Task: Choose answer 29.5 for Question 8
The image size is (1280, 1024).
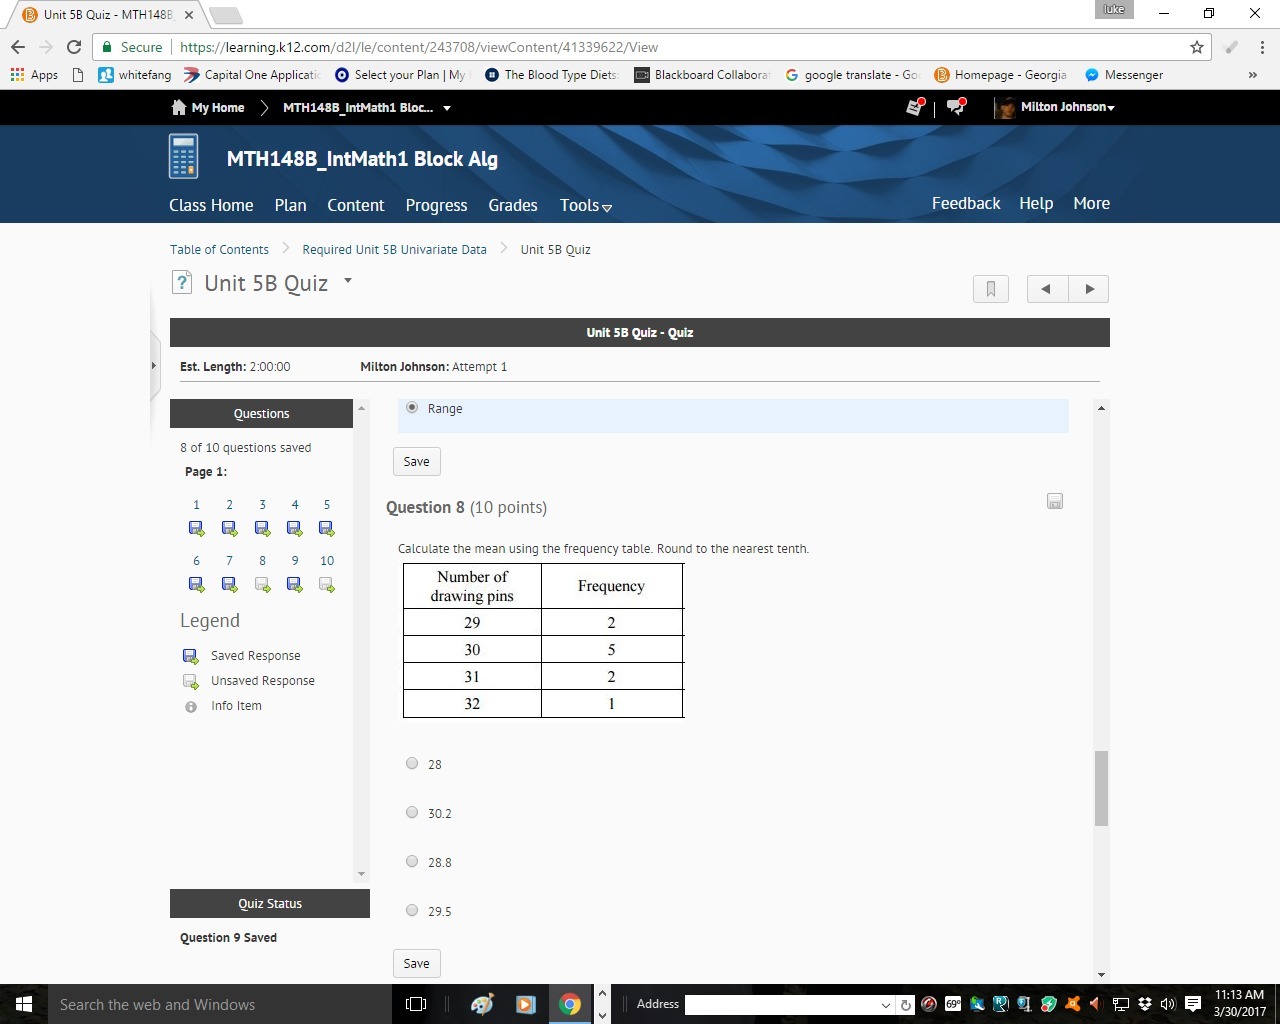Action: click(412, 910)
